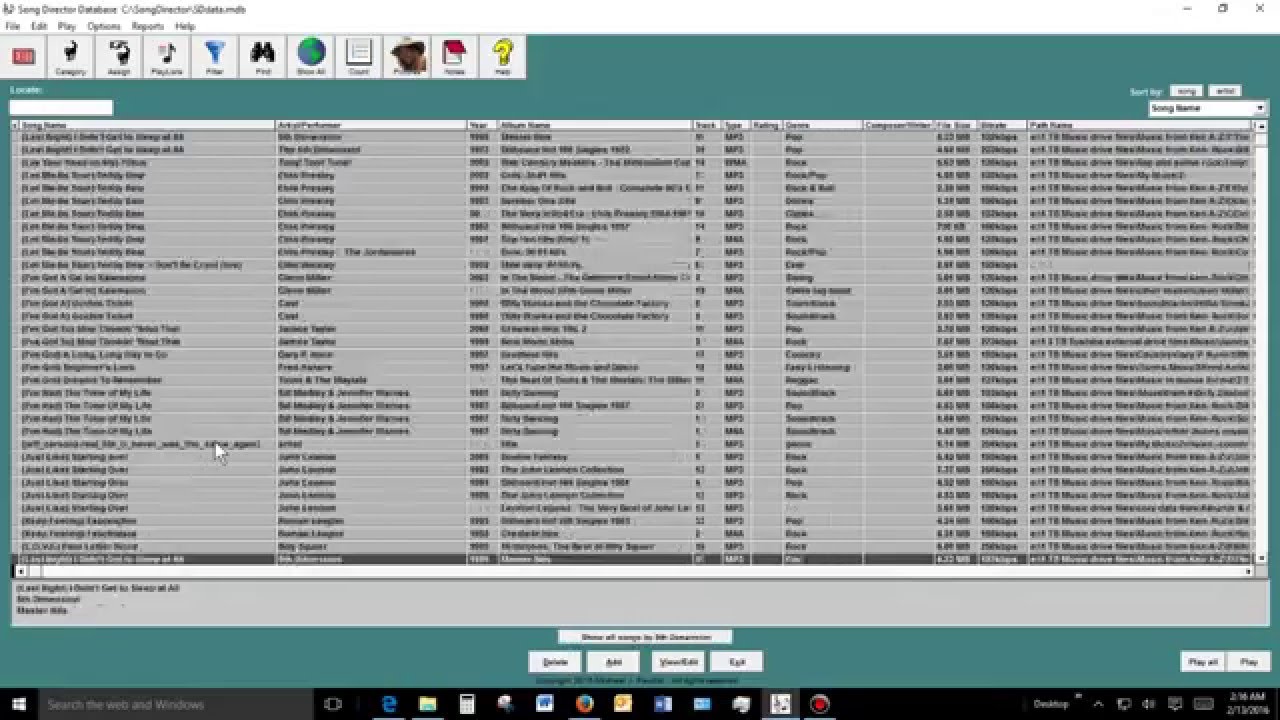Click the vertical scrollbar down arrow

[1261, 558]
